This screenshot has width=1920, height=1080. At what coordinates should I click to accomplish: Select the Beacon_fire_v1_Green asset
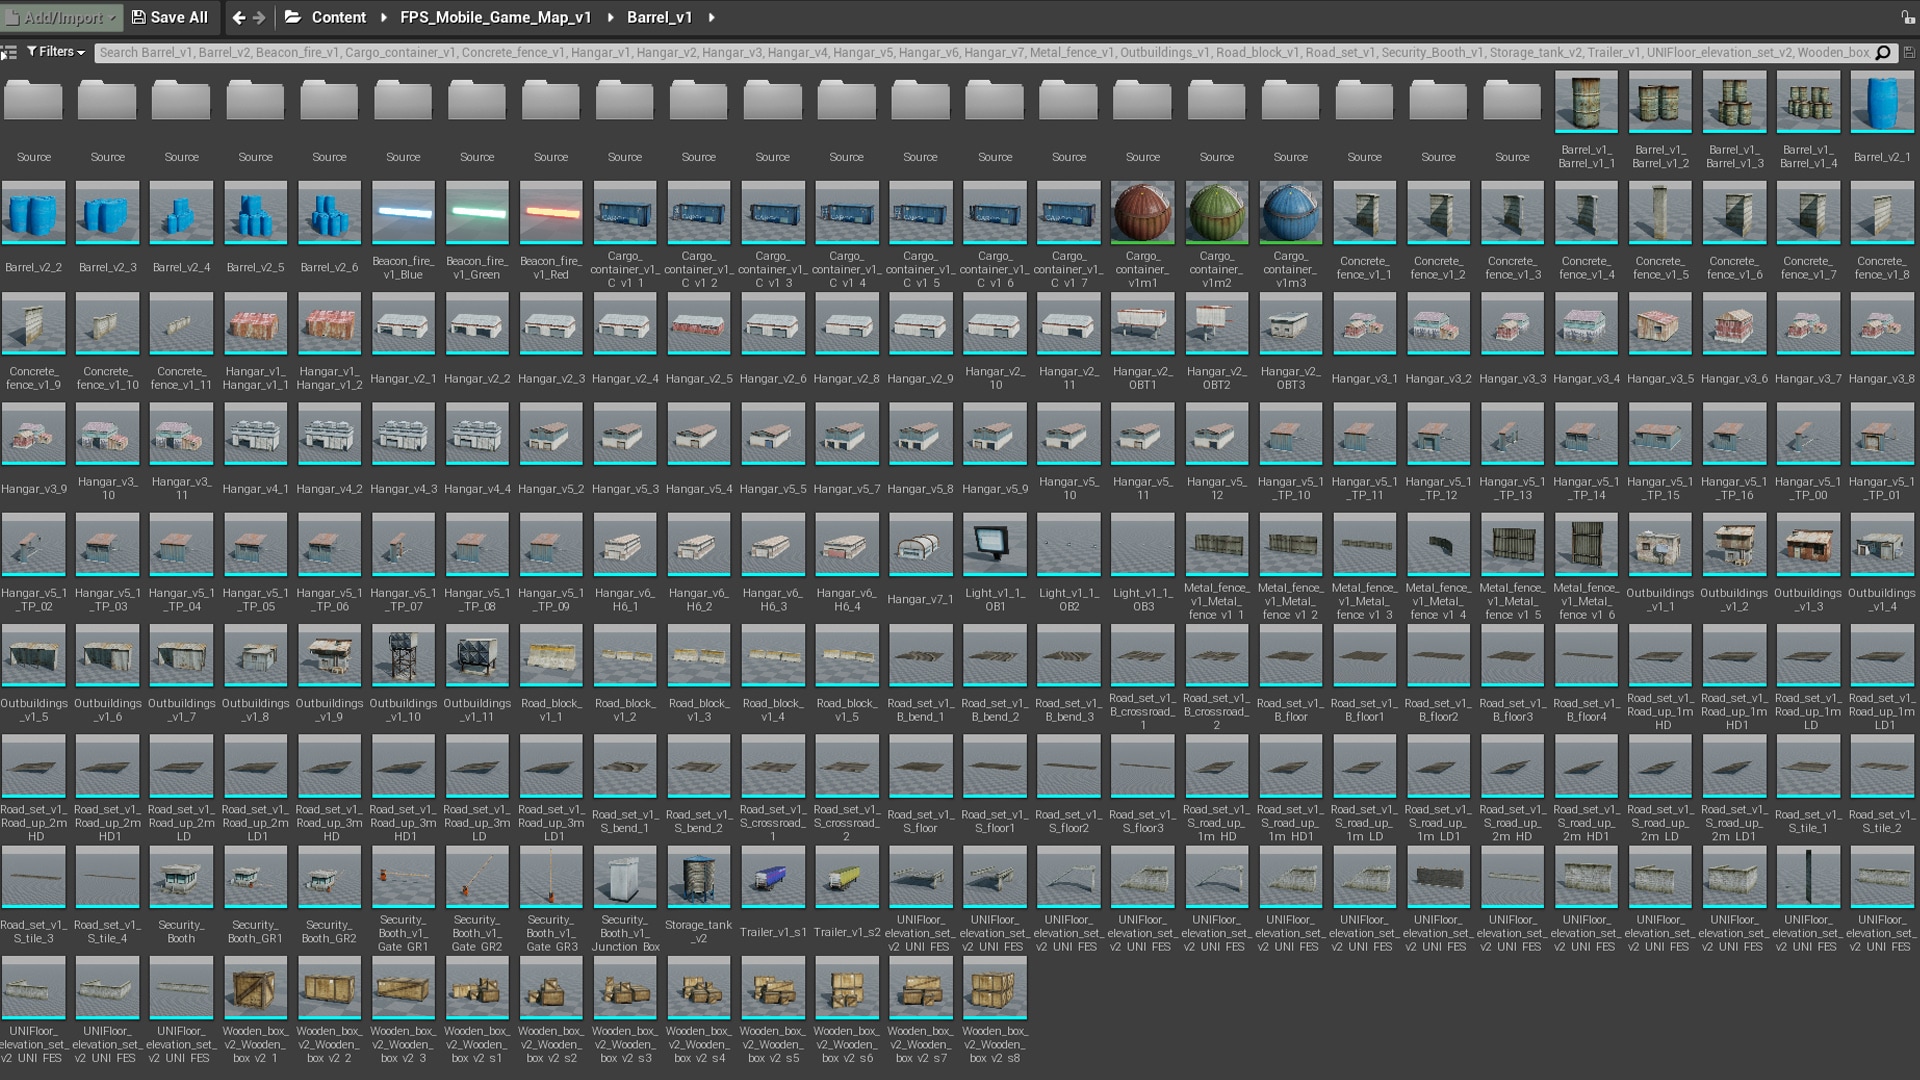[477, 212]
